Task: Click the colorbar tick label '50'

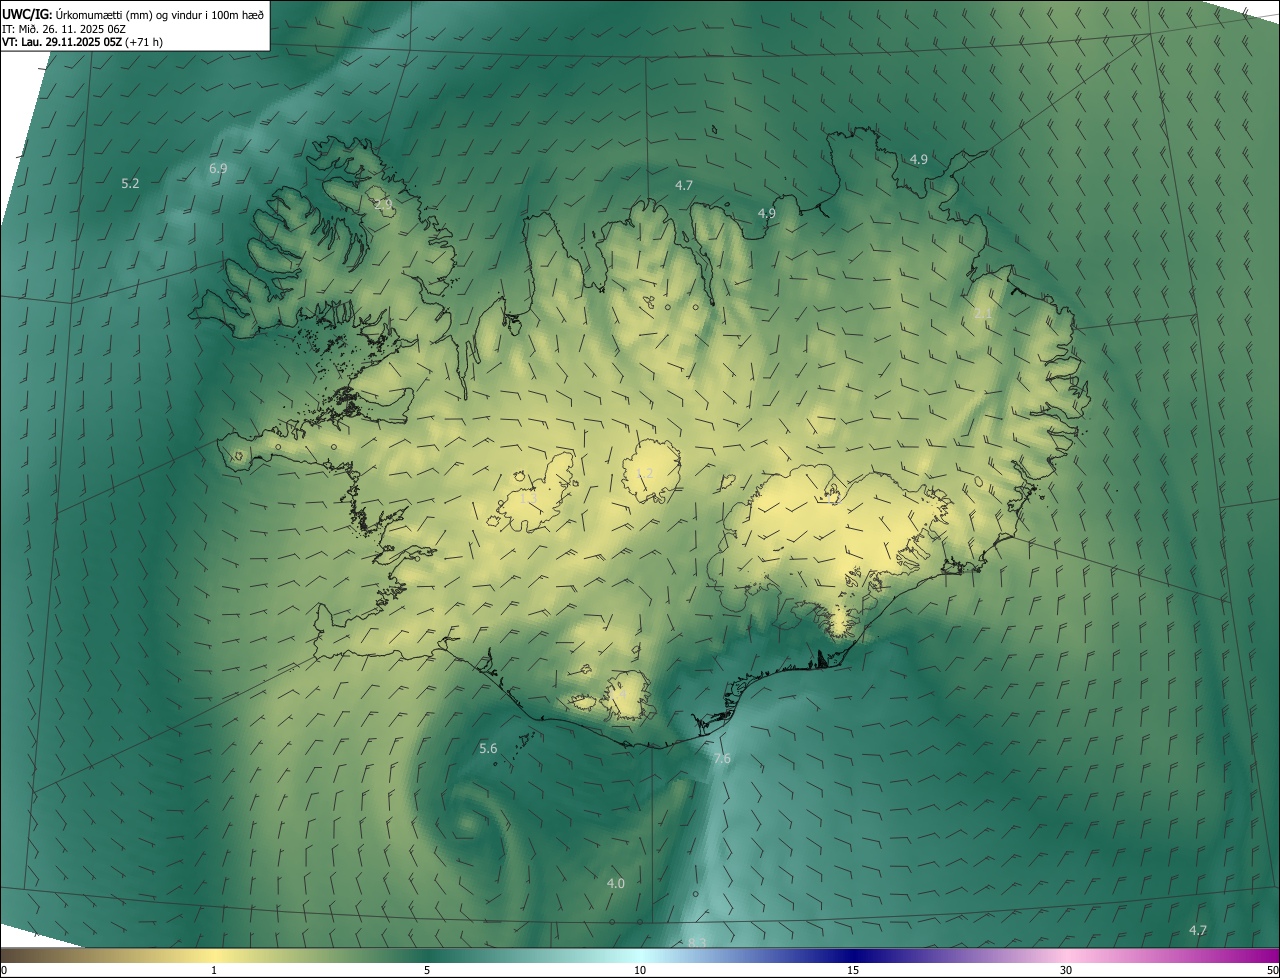Action: (1272, 970)
